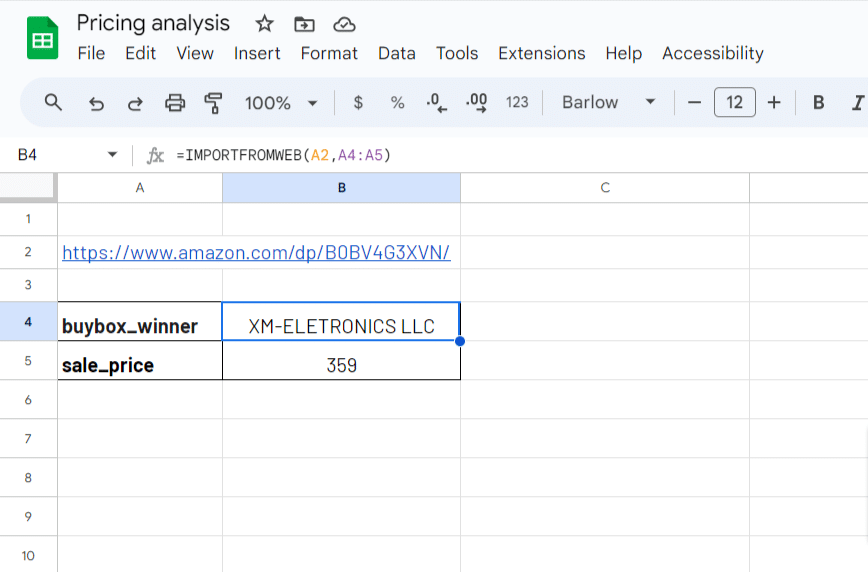Format as currency with dollar icon

[359, 102]
